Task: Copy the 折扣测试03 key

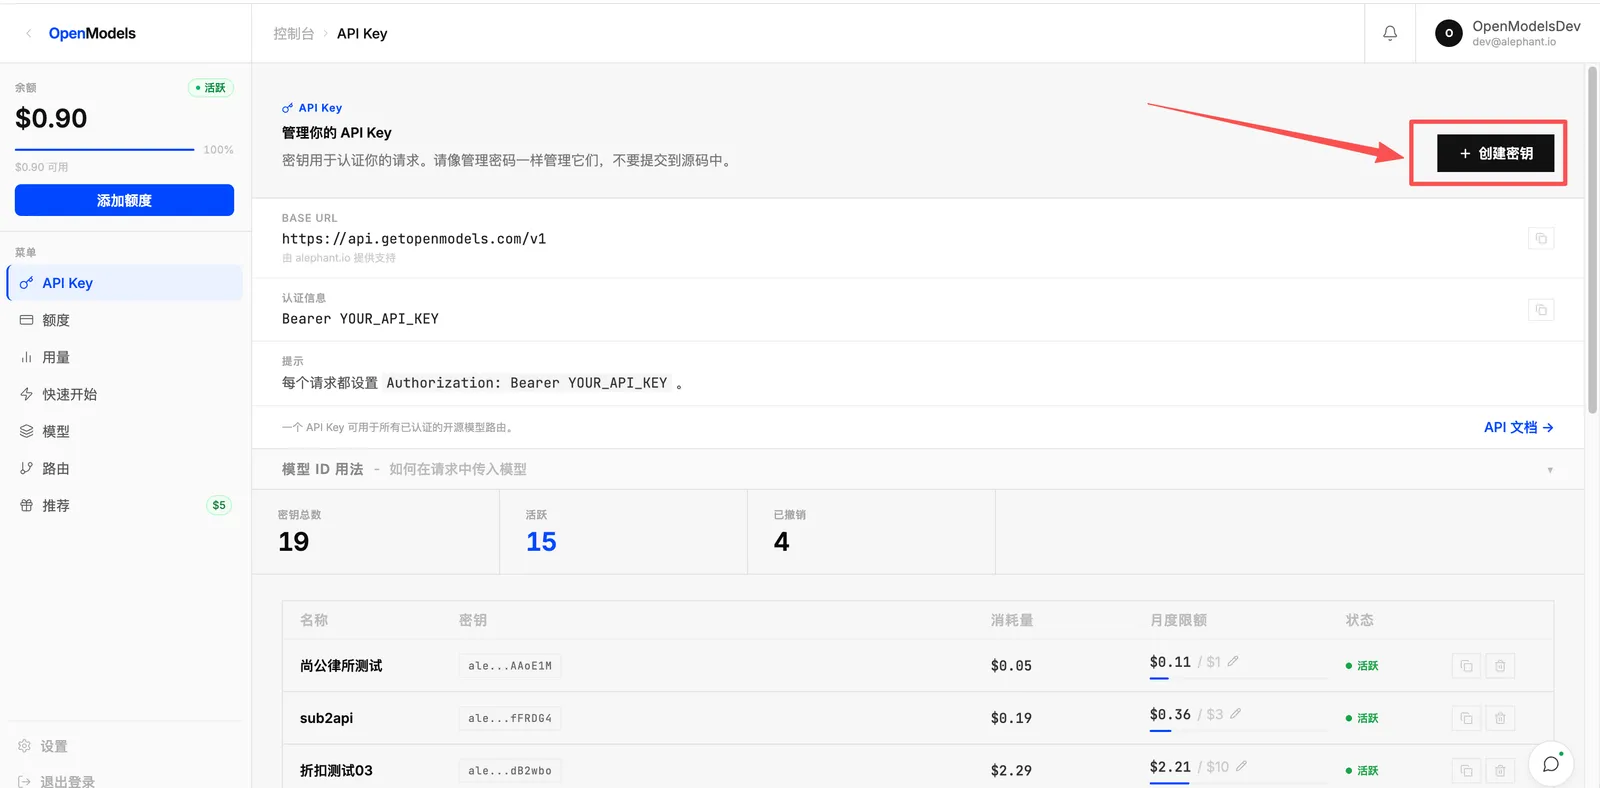Action: coord(1466,770)
